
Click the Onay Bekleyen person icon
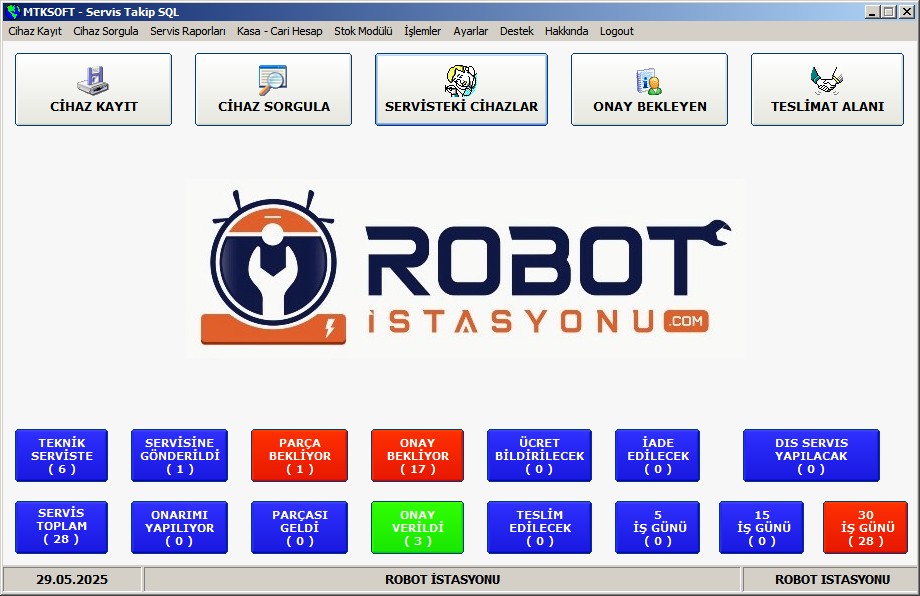pyautogui.click(x=649, y=81)
